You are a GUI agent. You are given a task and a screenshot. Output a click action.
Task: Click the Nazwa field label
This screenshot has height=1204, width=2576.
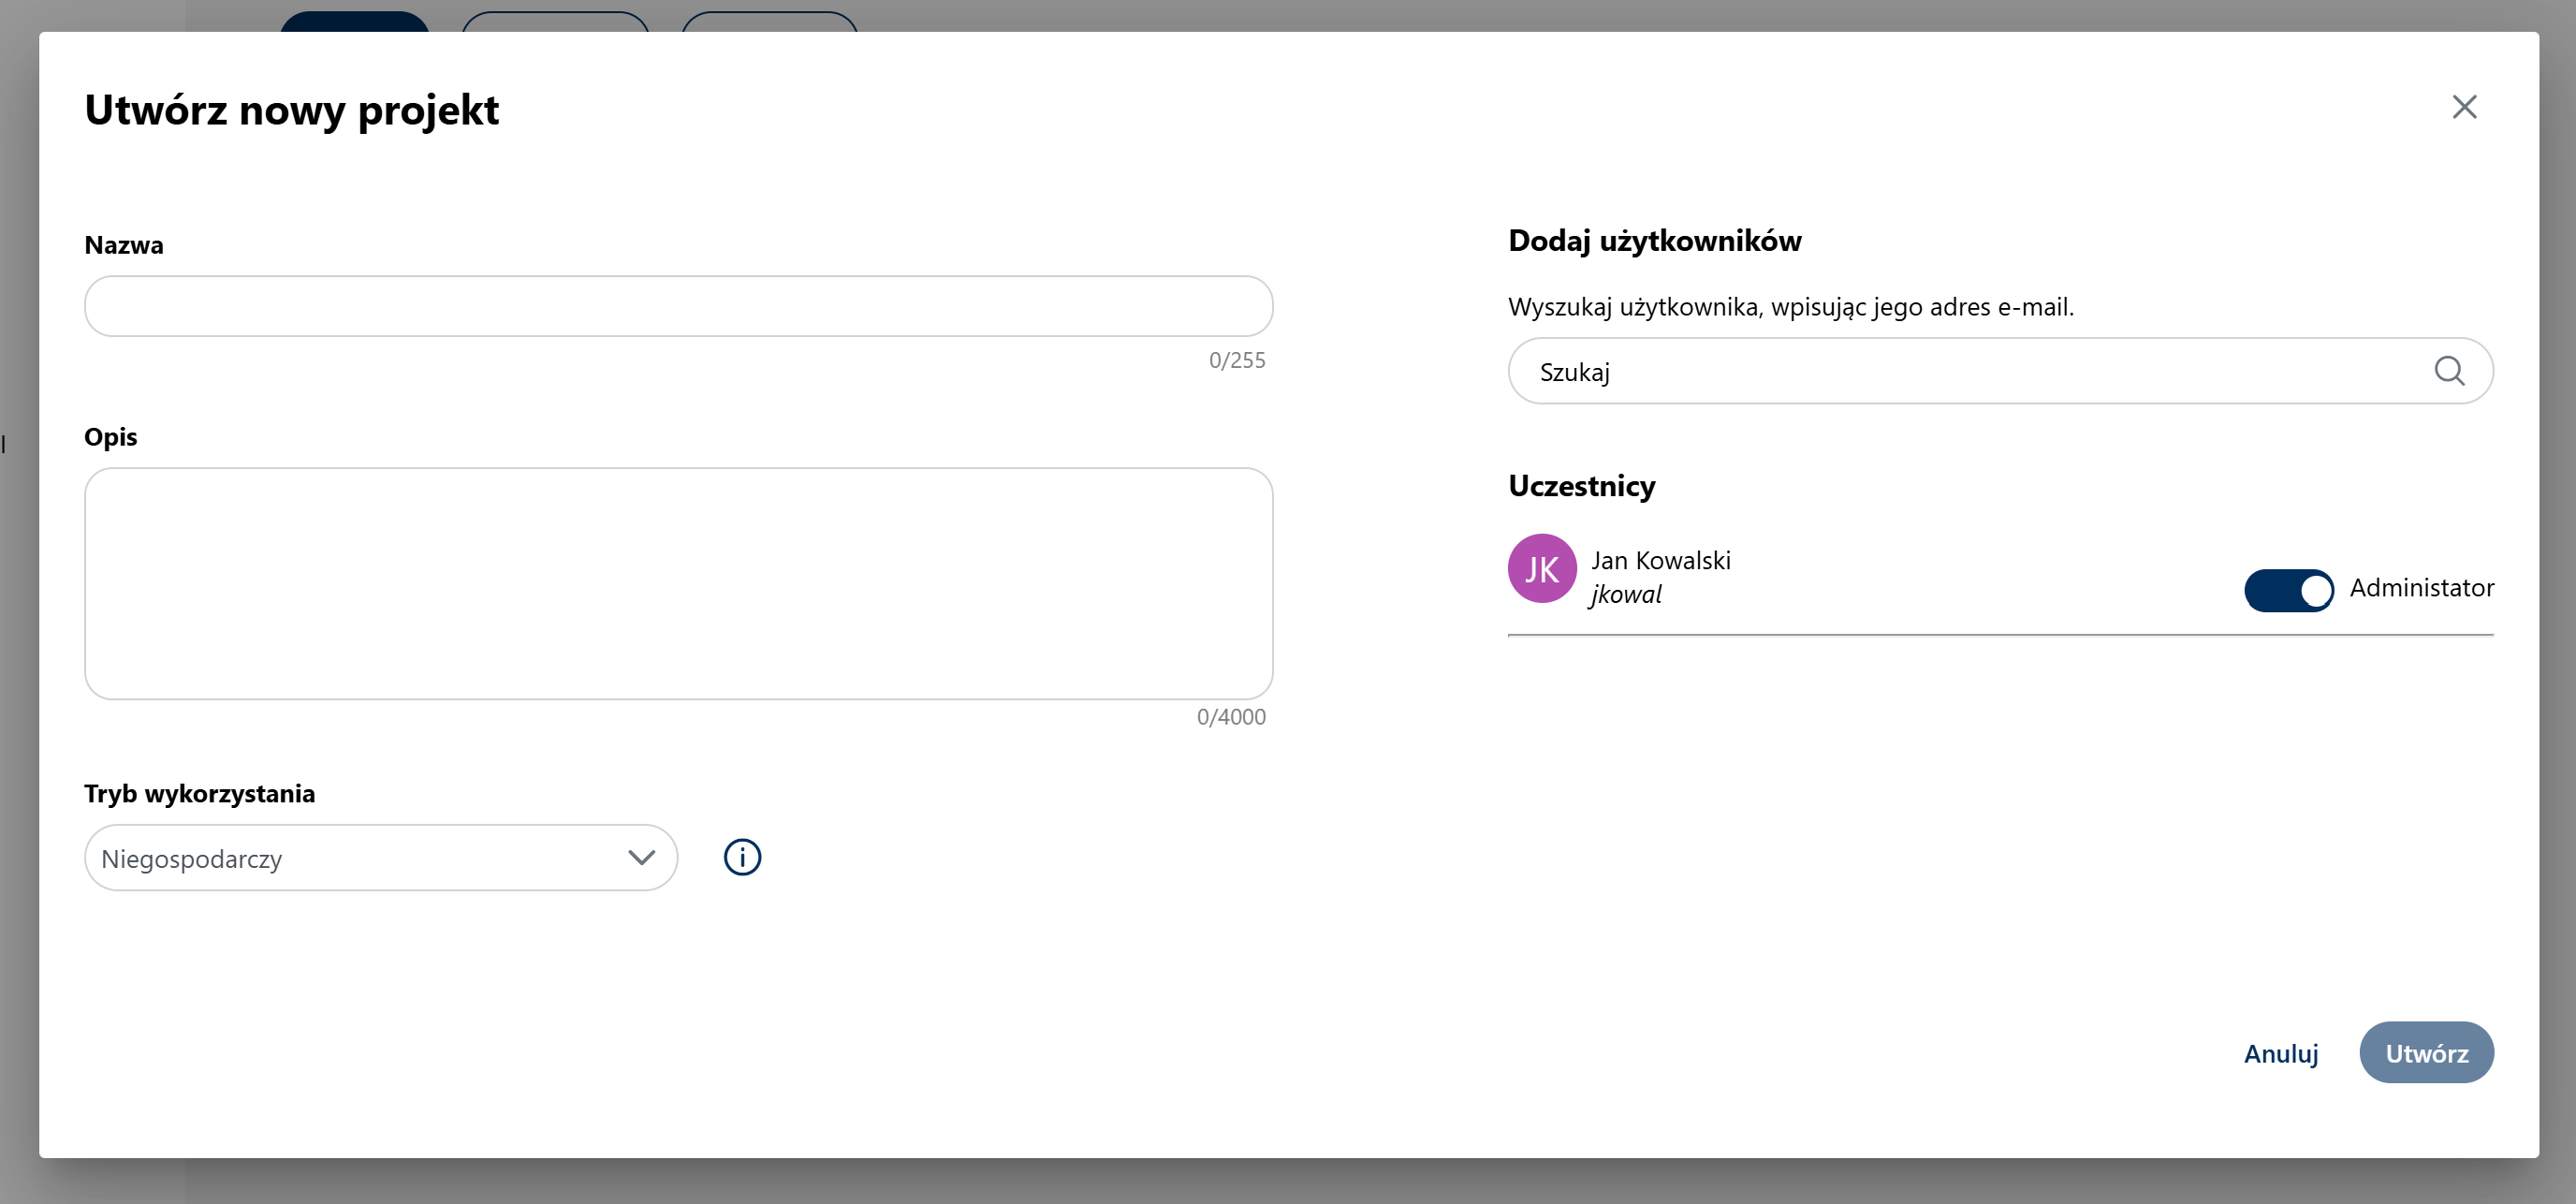point(124,245)
